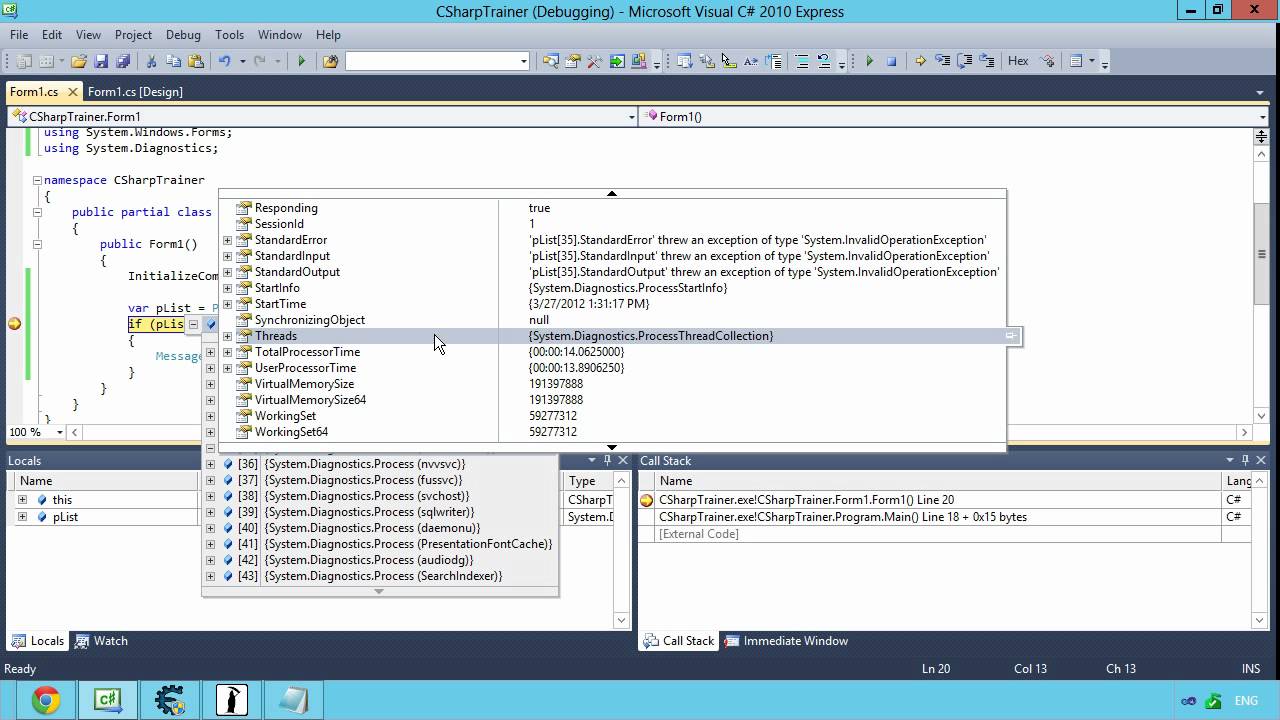Click the WorkingSet64 property row

point(612,432)
